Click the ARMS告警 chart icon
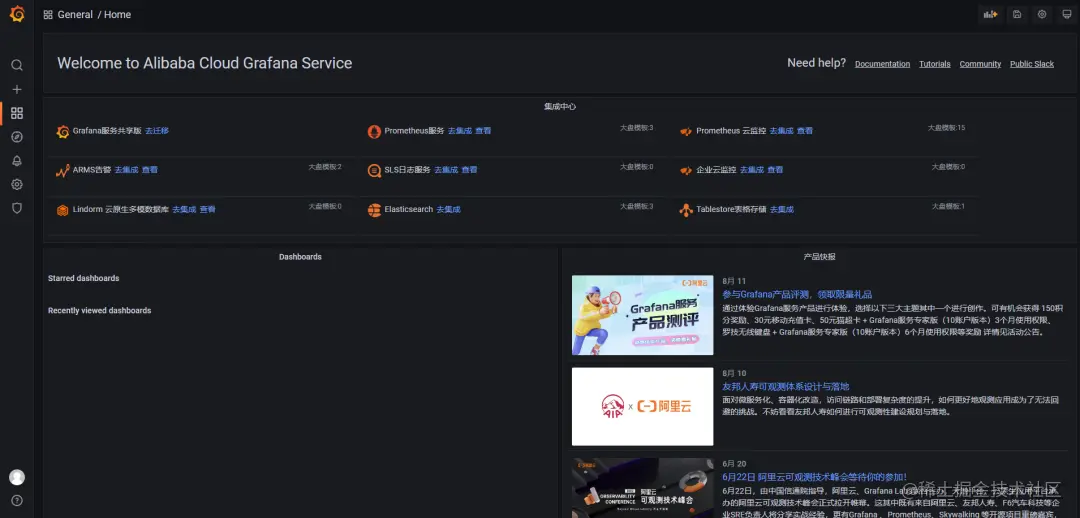 coord(63,171)
